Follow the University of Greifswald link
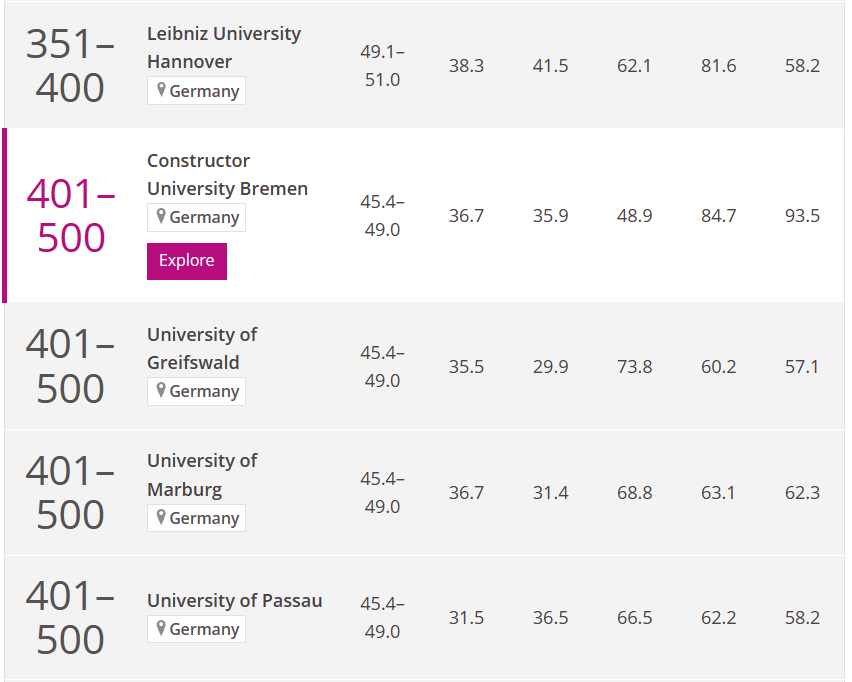This screenshot has width=852, height=682. [201, 348]
